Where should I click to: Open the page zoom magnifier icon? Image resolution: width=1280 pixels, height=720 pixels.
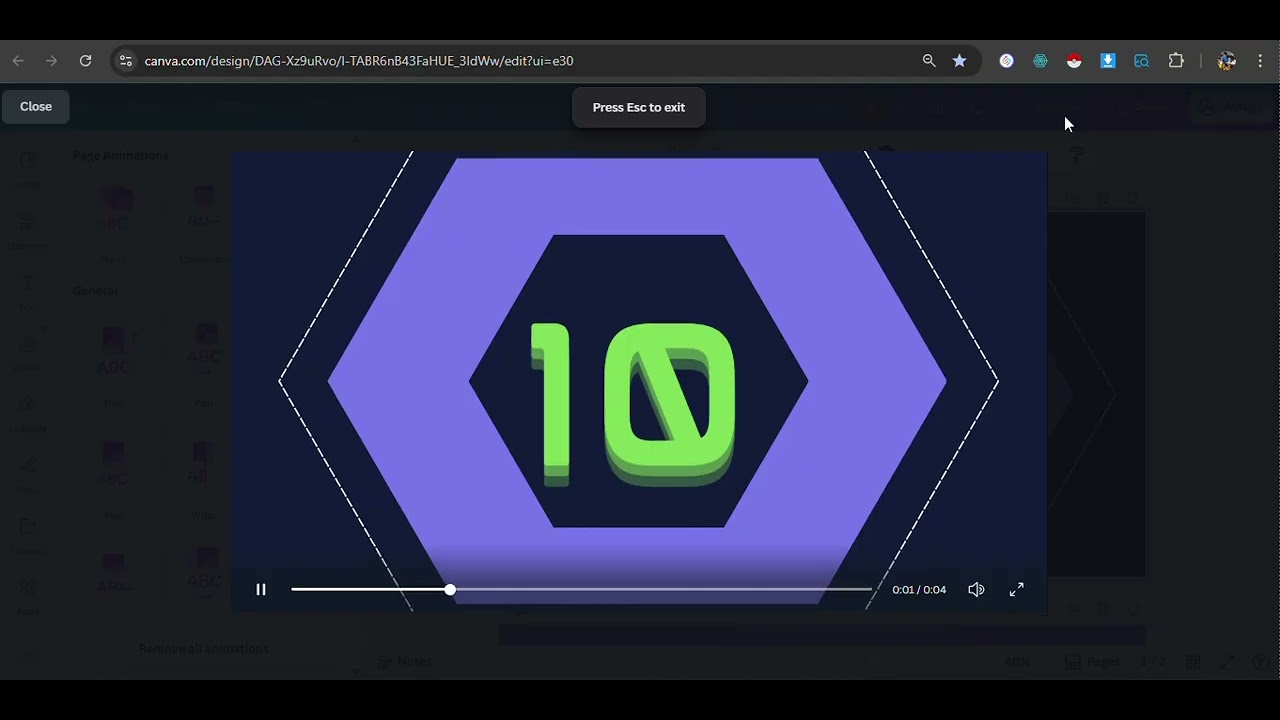tap(929, 61)
